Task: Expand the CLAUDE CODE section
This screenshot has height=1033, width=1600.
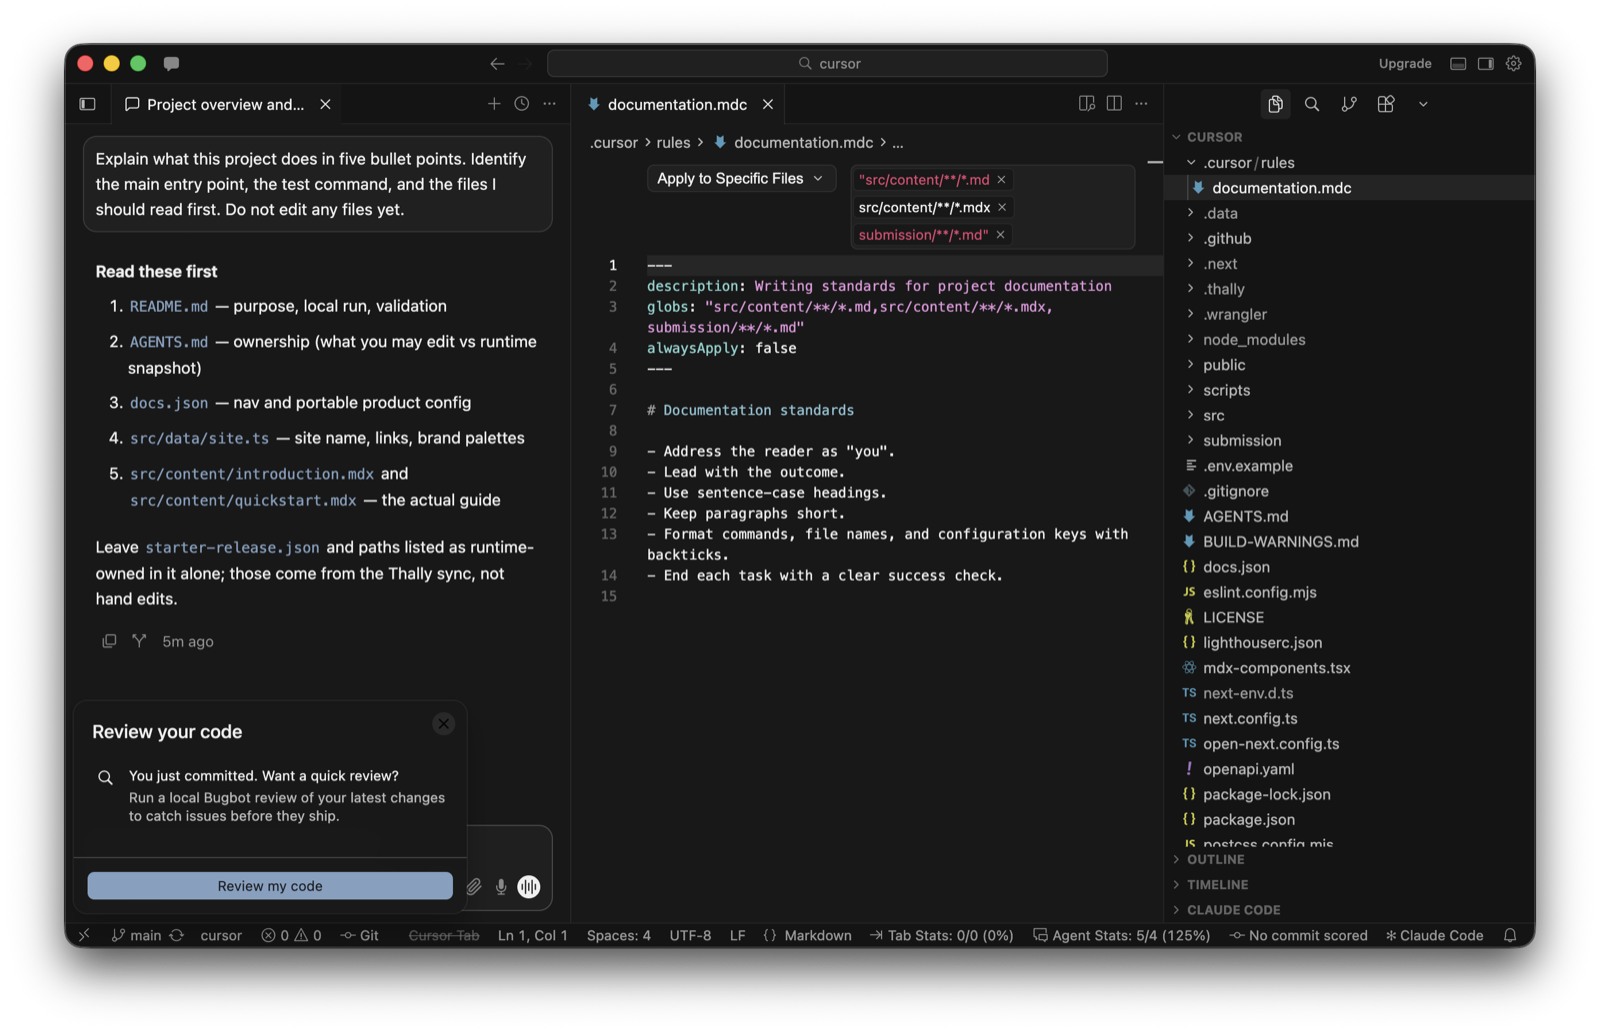Action: (x=1233, y=910)
